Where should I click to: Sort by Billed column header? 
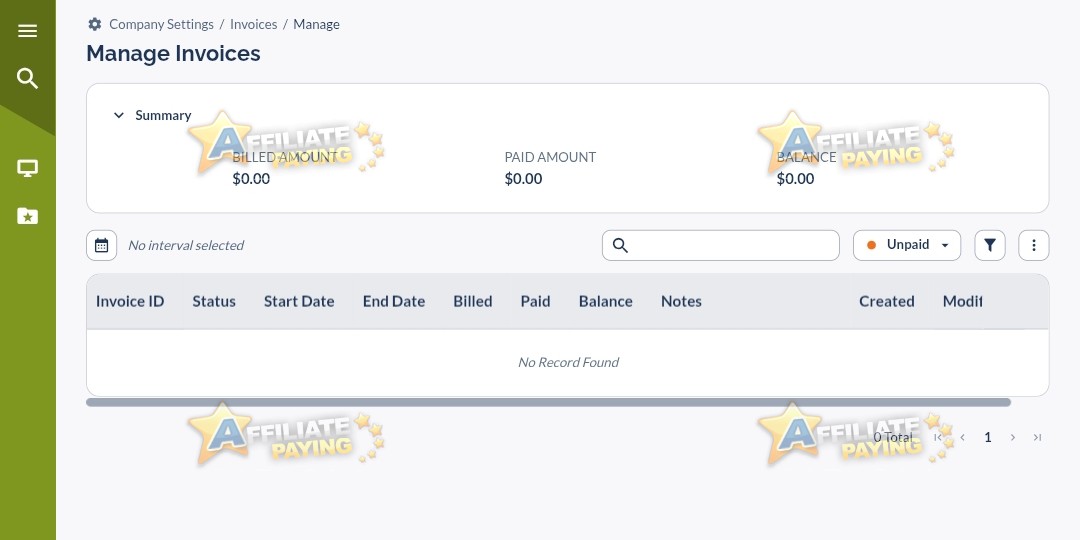click(x=472, y=301)
